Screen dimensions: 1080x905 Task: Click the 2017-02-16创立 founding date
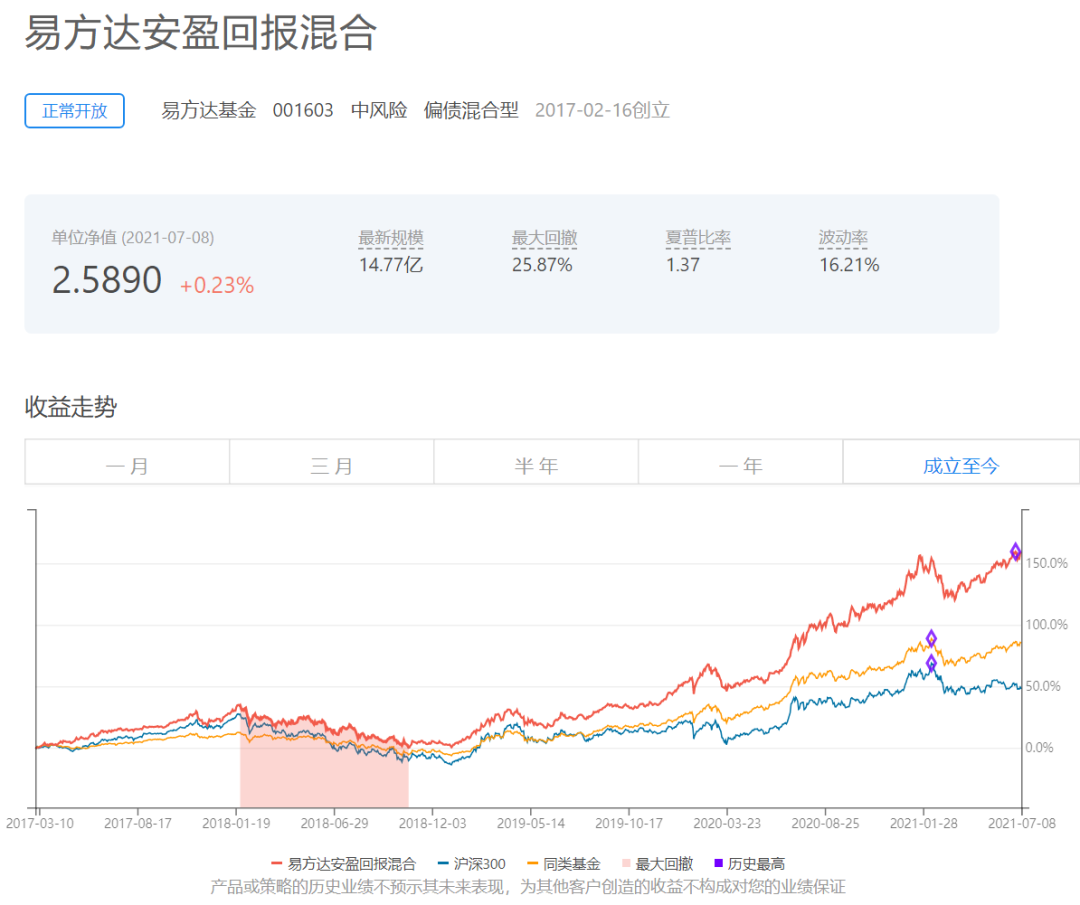tap(603, 110)
